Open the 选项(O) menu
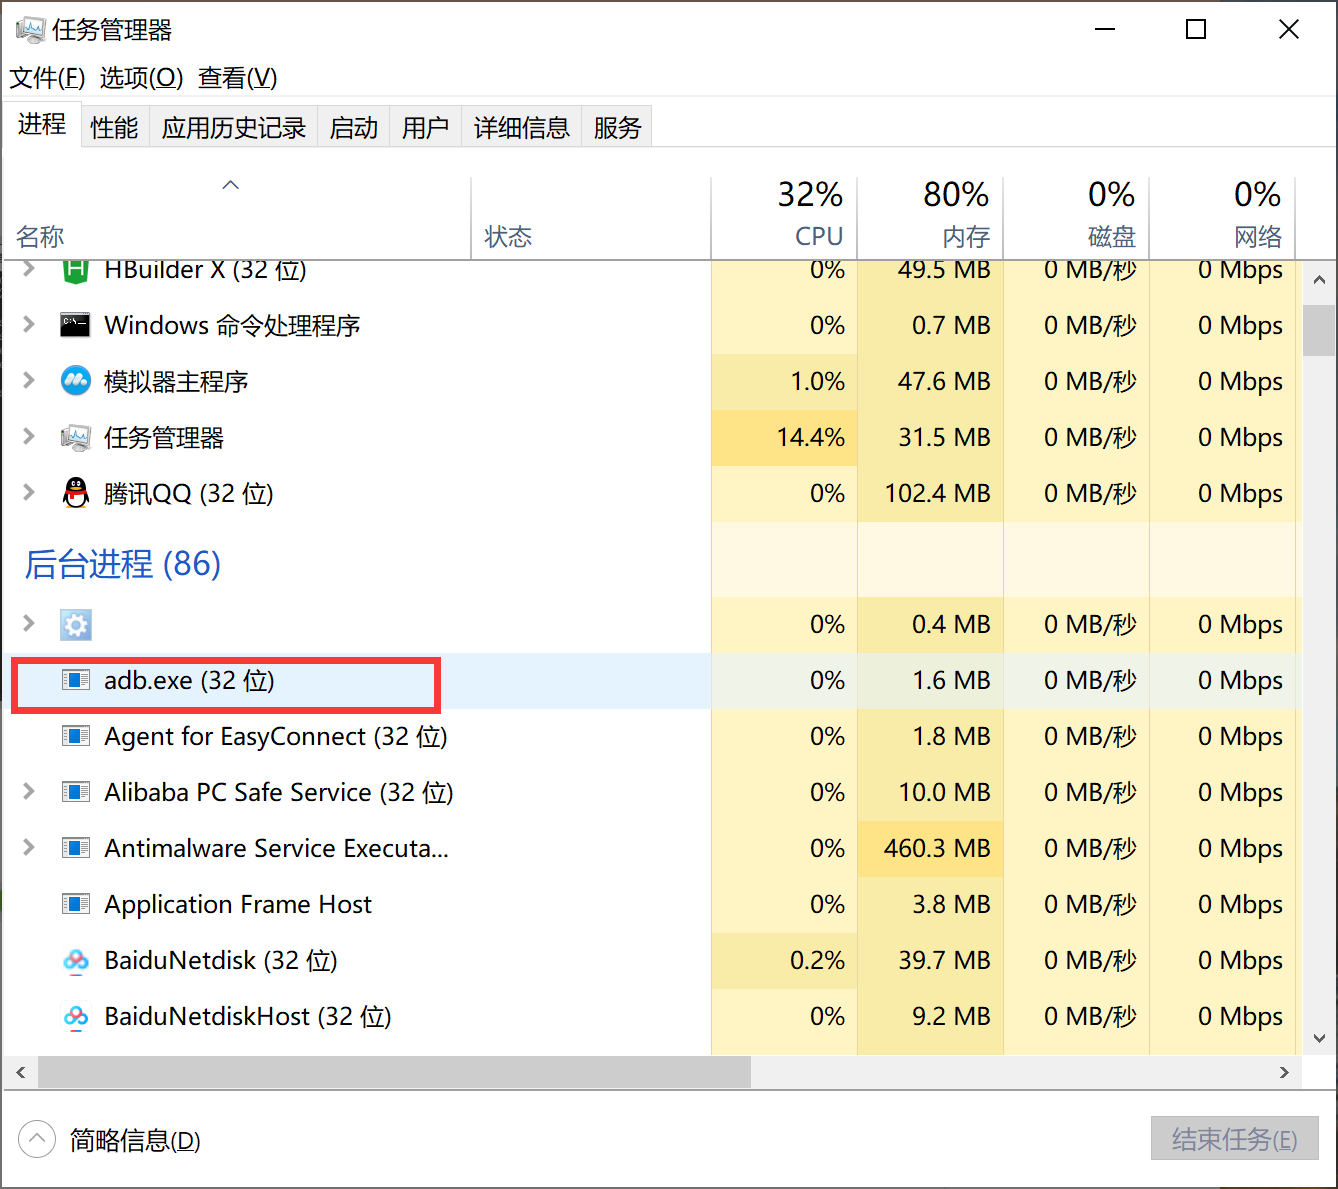The height and width of the screenshot is (1189, 1338). point(141,78)
